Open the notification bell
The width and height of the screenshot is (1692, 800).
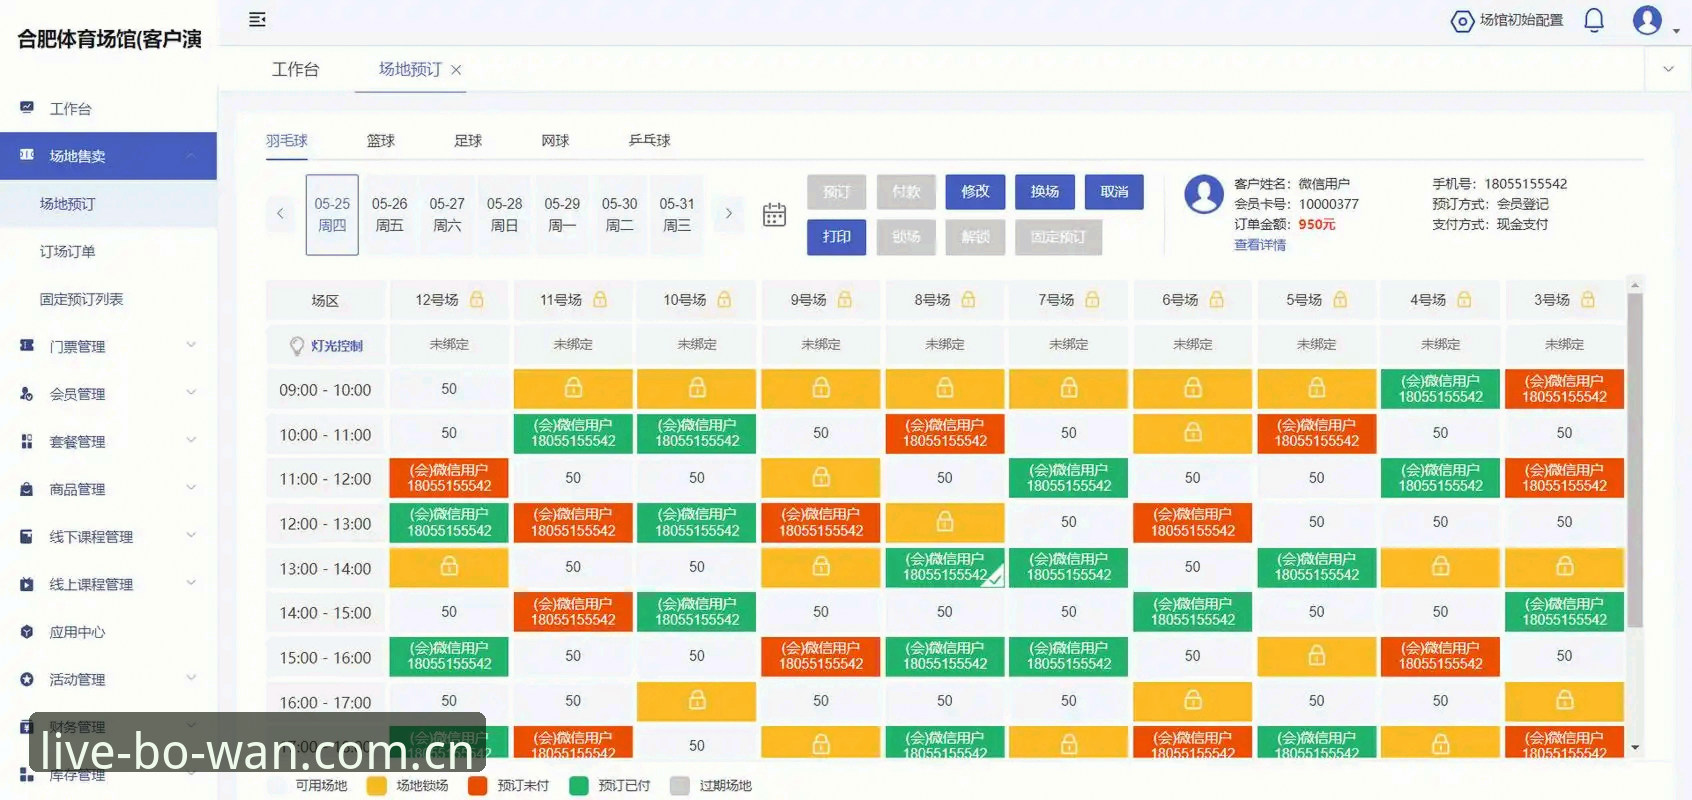1594,20
